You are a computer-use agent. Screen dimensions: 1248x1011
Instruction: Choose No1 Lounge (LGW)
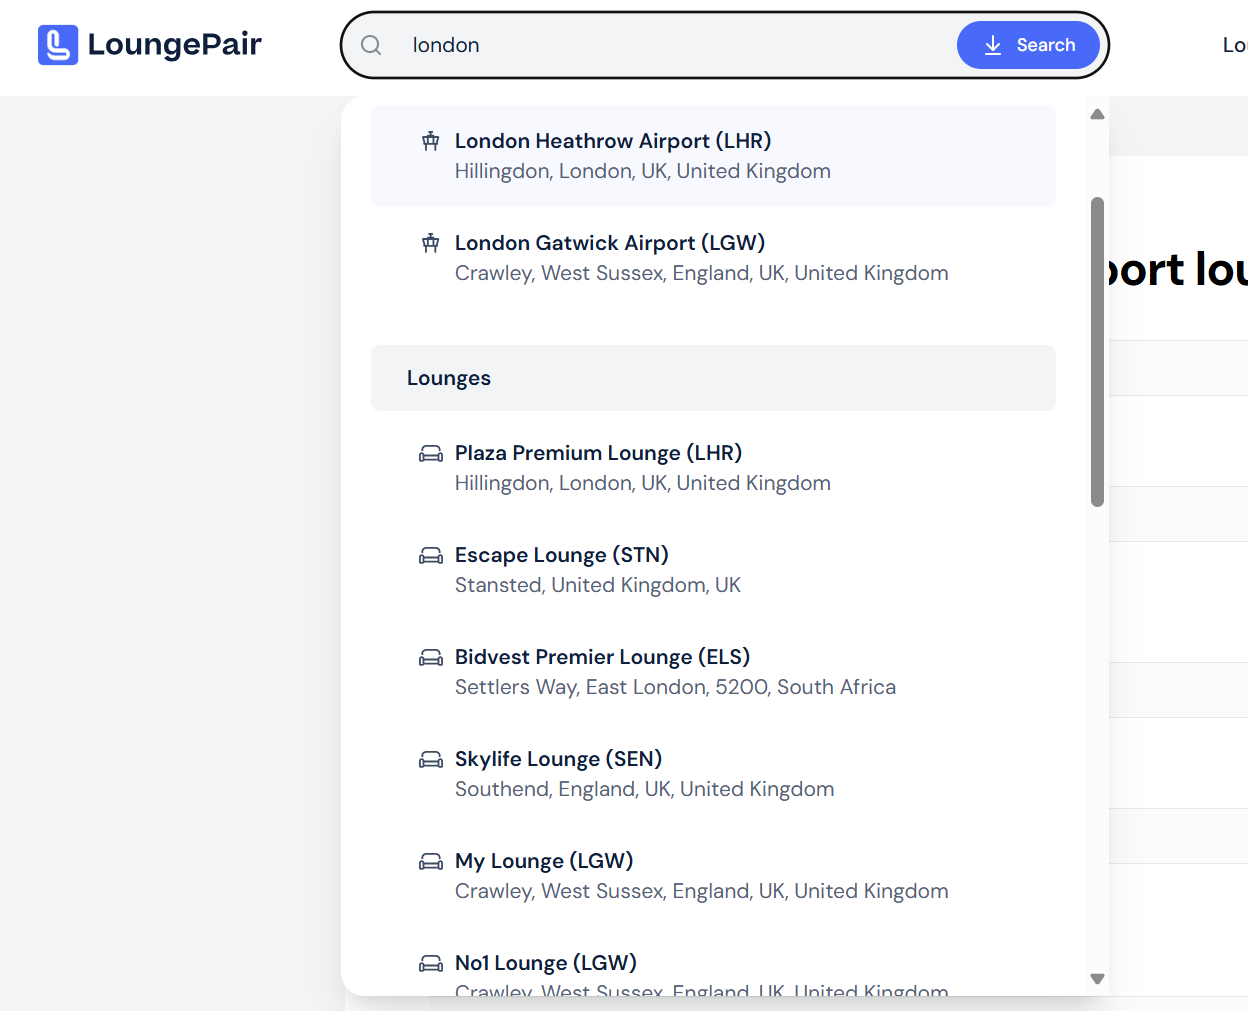coord(713,962)
